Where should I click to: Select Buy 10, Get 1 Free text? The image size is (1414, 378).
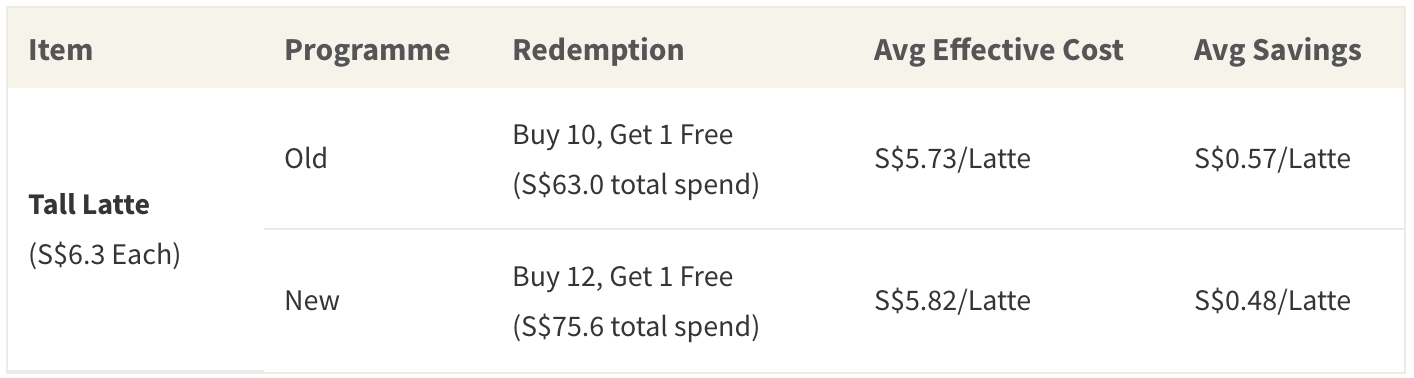(x=623, y=134)
